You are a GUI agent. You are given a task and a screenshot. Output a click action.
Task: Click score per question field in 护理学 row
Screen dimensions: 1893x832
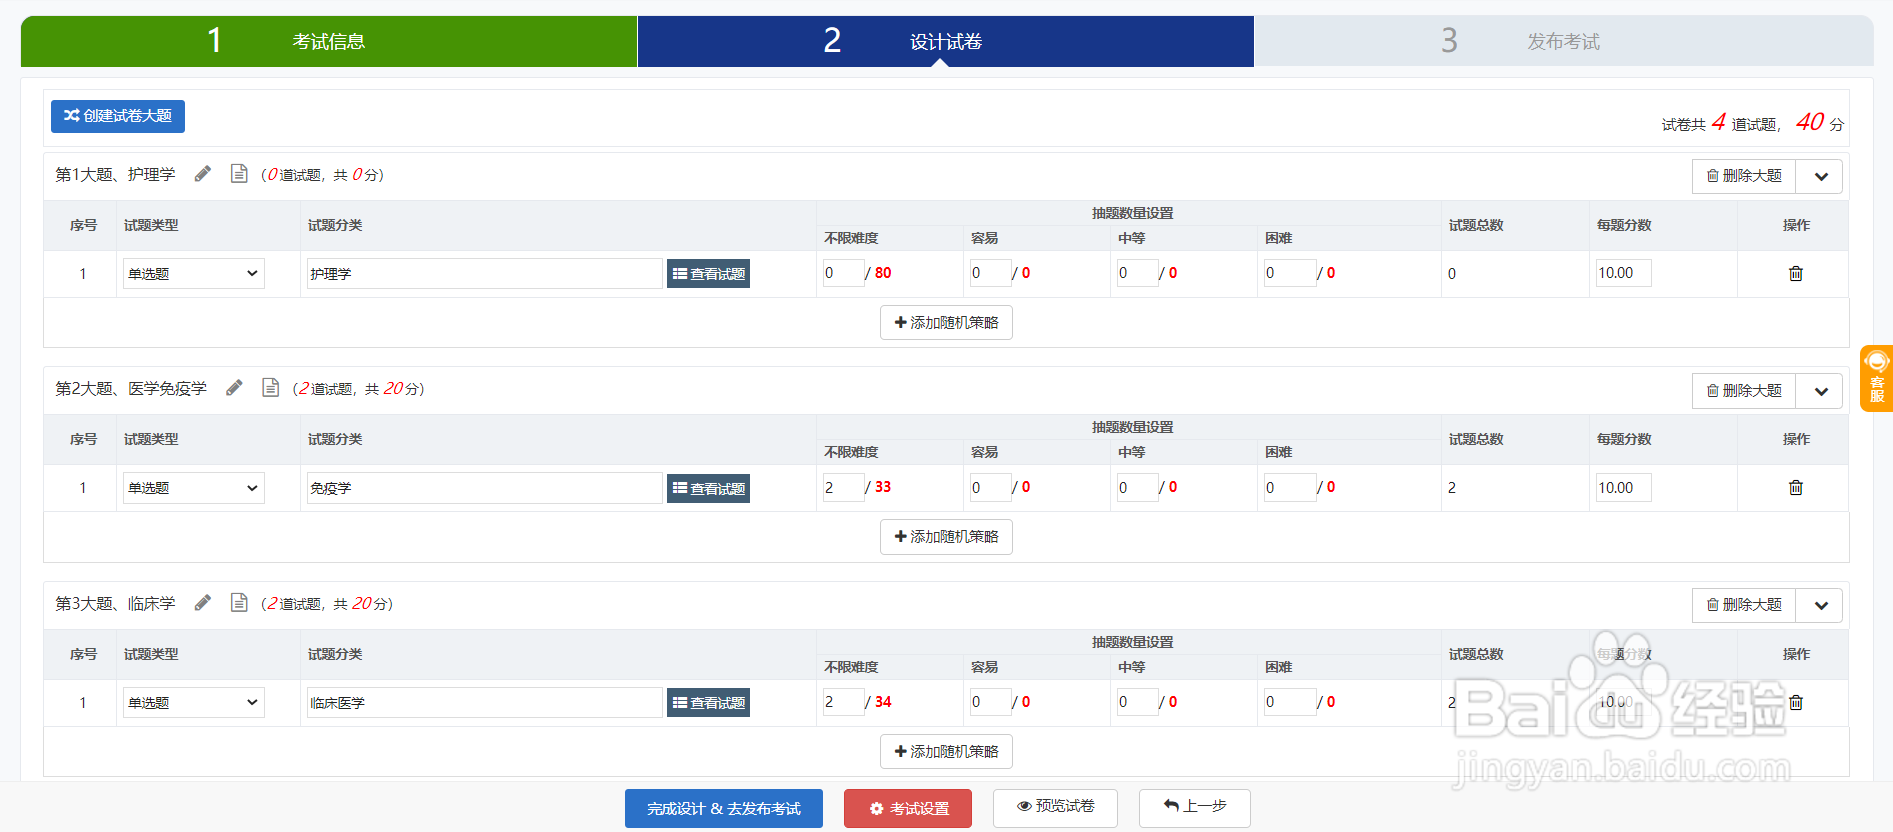coord(1623,273)
